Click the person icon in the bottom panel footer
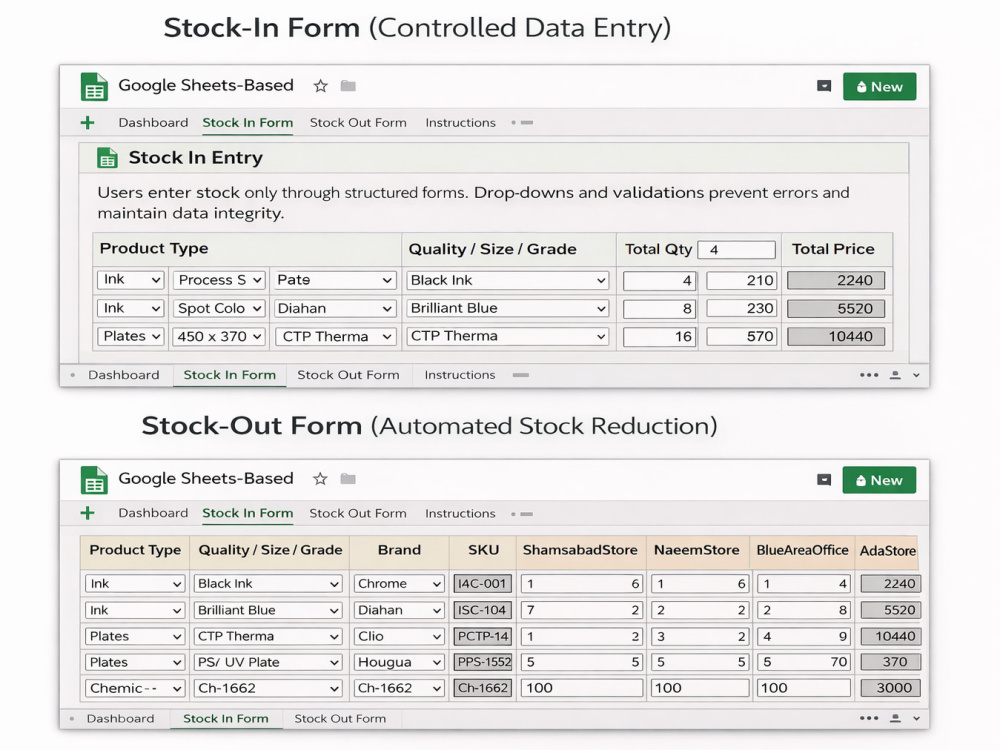1000x750 pixels. [x=895, y=718]
